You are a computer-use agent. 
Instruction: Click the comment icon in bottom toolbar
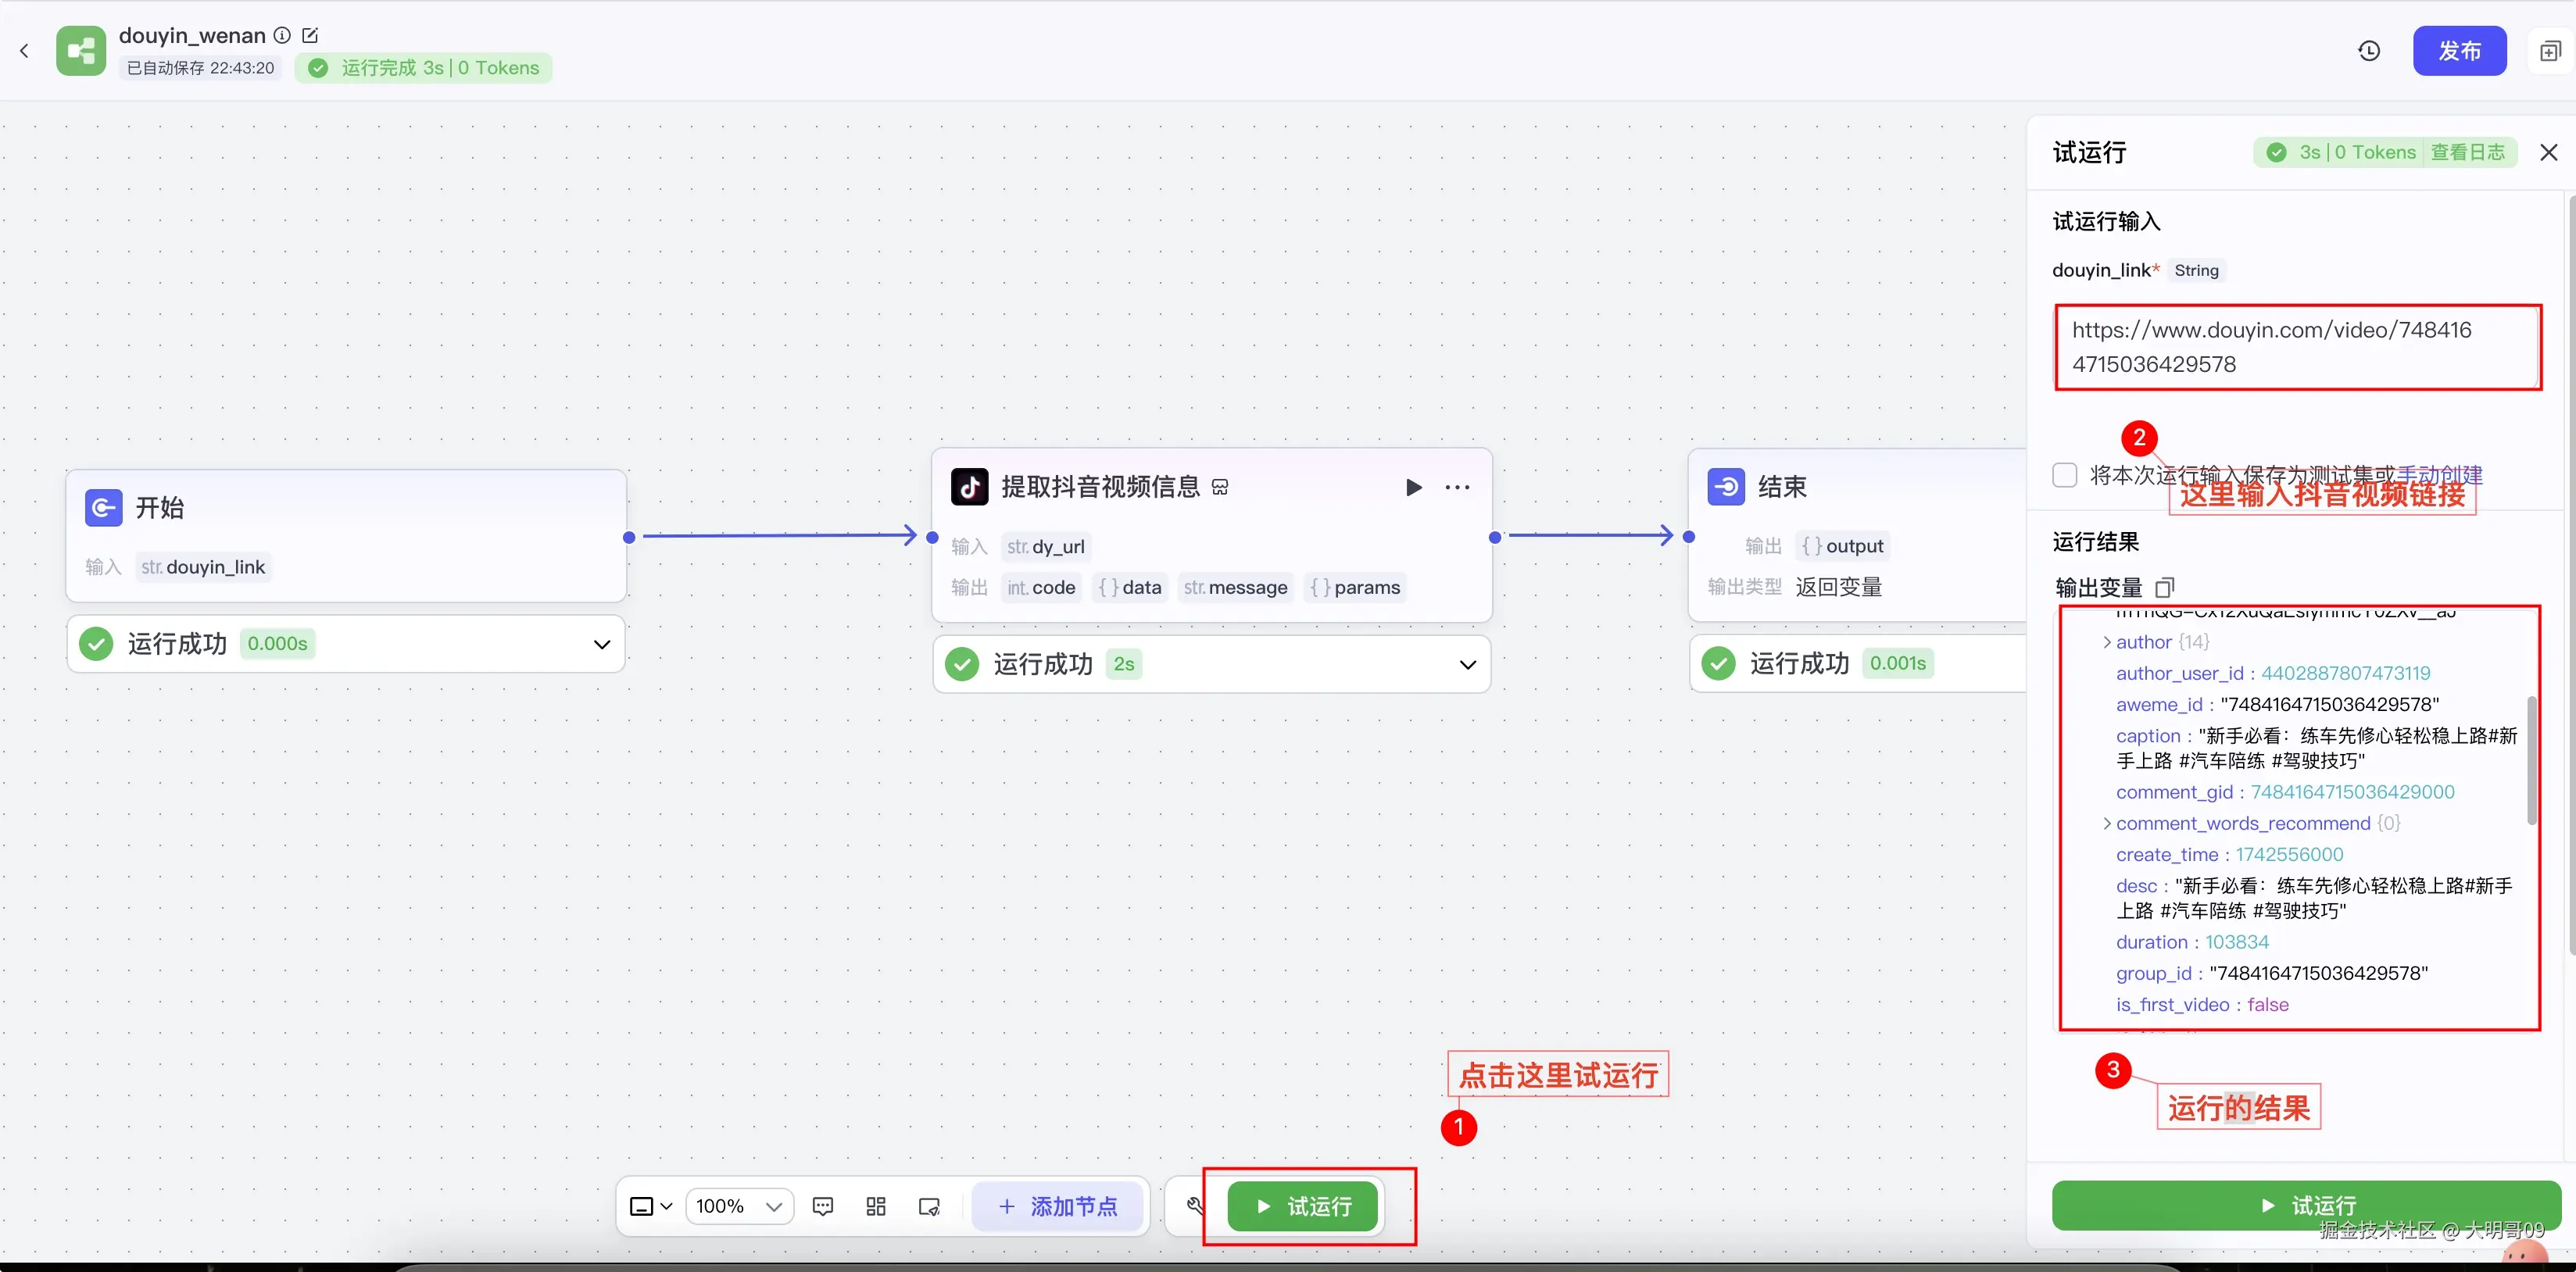pos(823,1206)
